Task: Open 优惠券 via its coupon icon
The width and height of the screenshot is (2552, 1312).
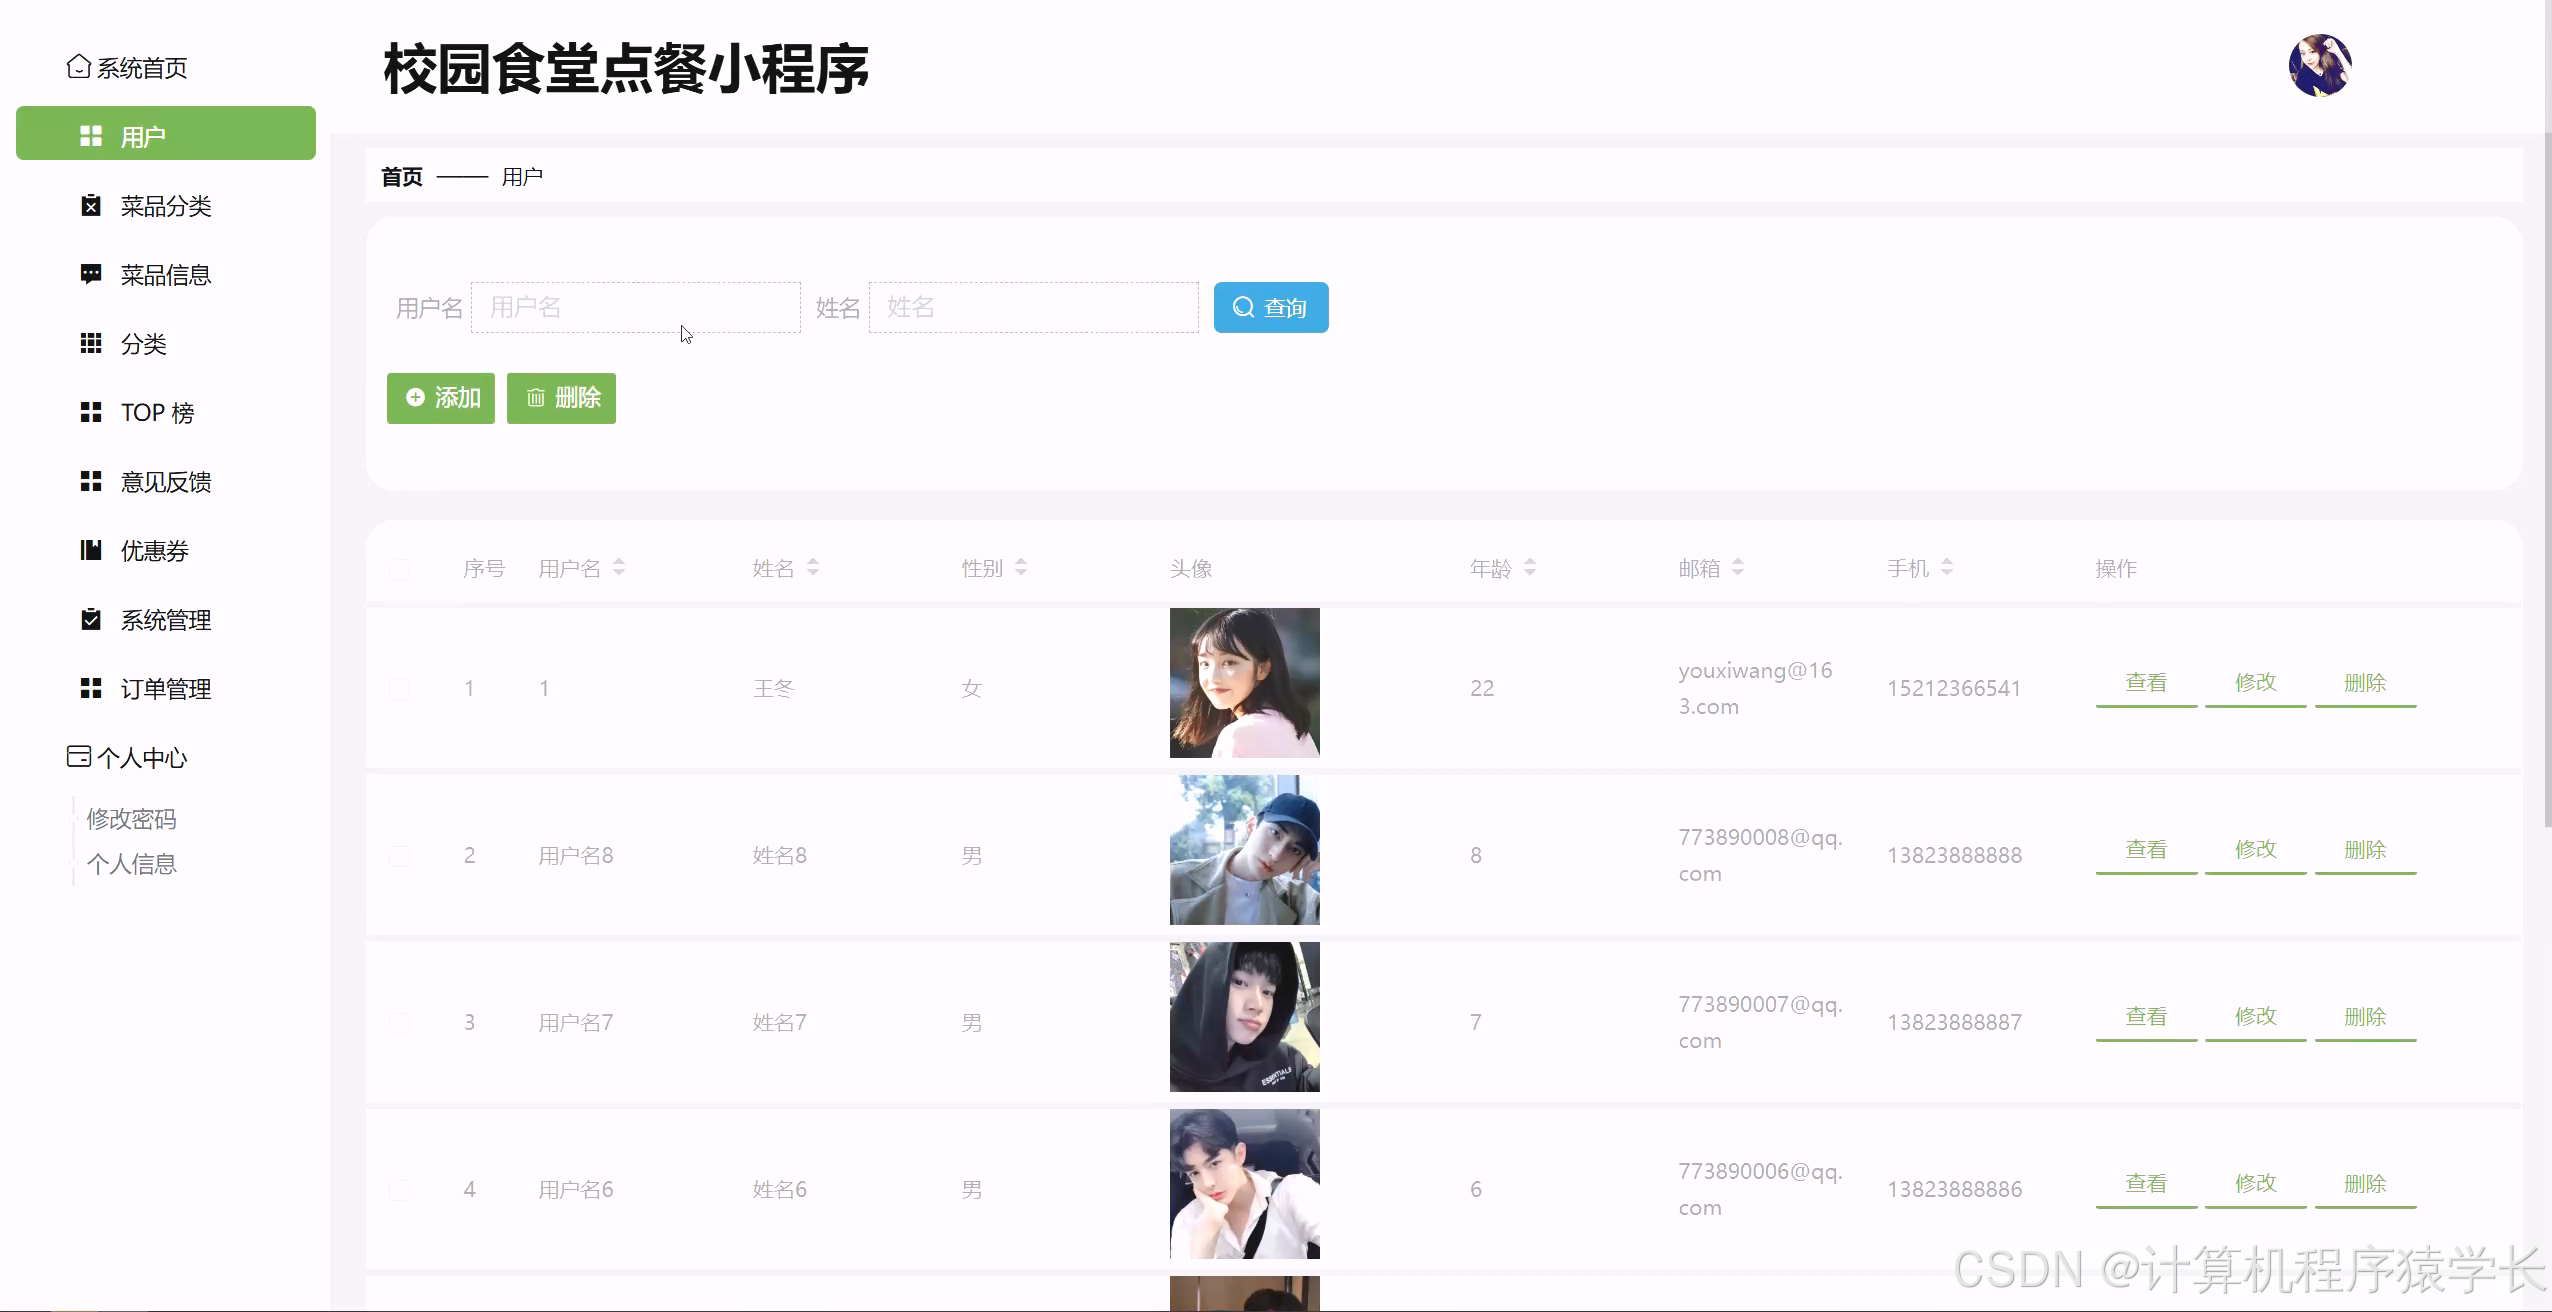Action: tap(91, 550)
